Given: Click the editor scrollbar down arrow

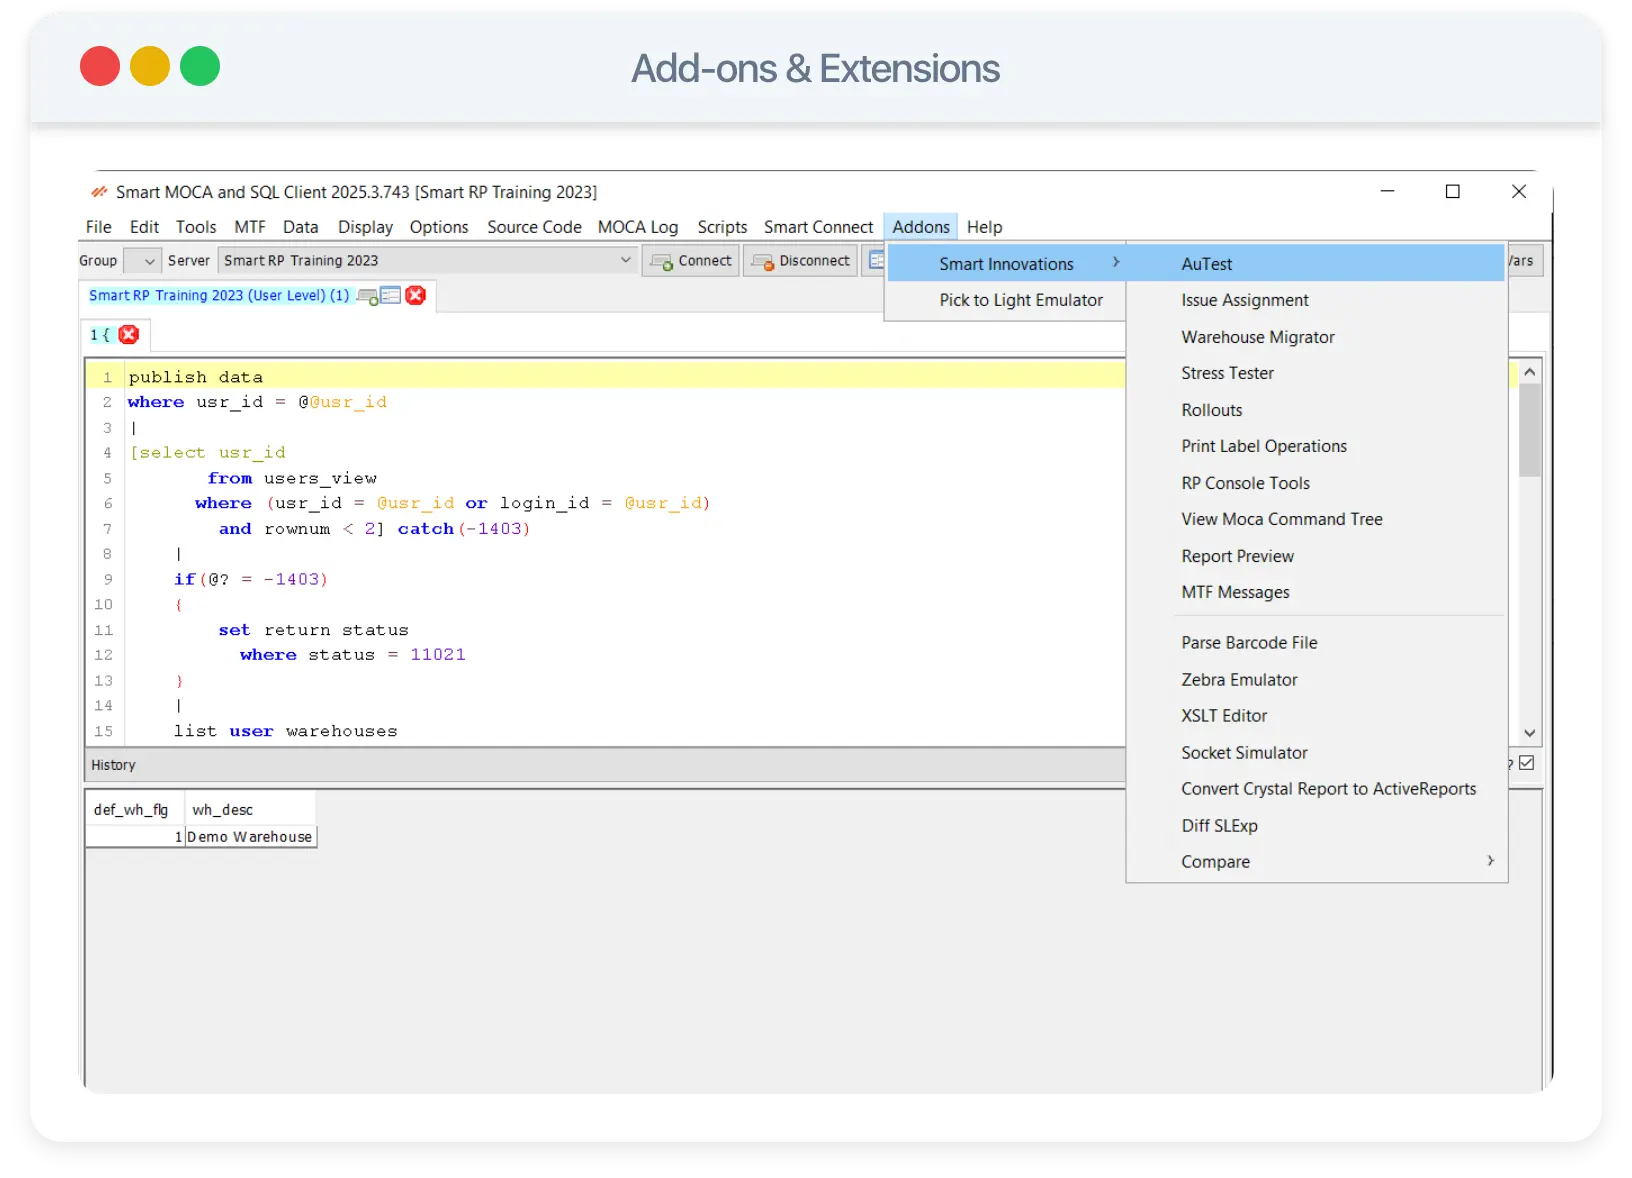Looking at the screenshot, I should (x=1529, y=733).
